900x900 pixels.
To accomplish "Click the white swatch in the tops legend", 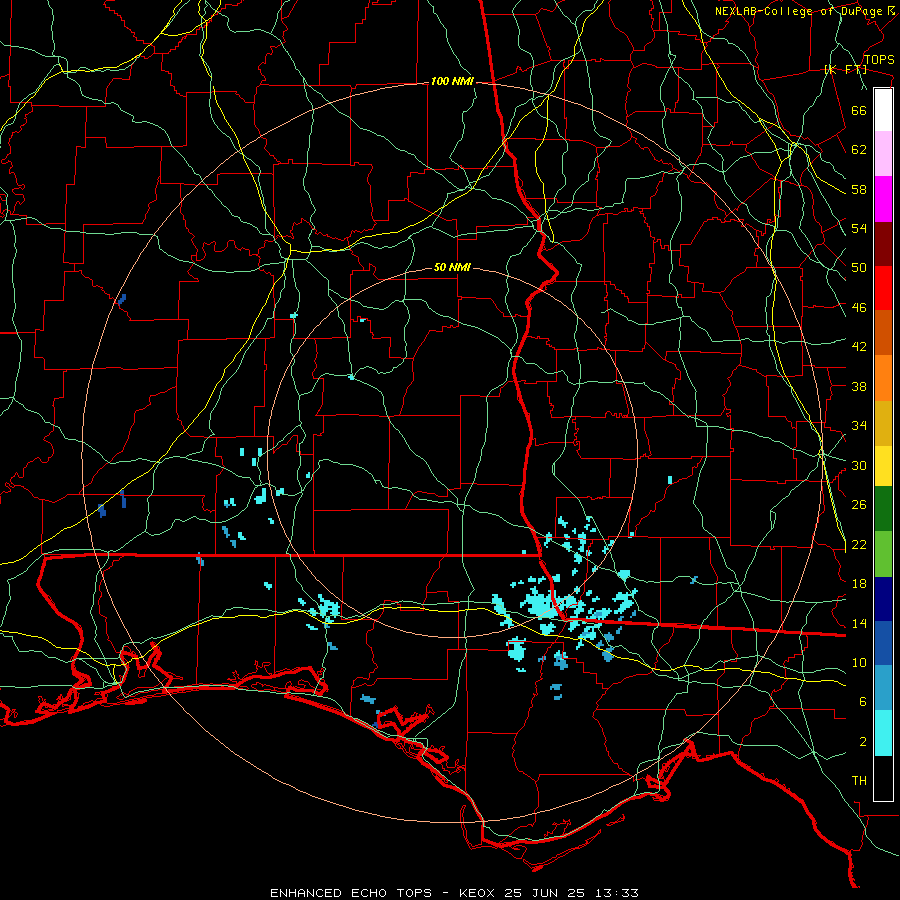I will click(883, 110).
